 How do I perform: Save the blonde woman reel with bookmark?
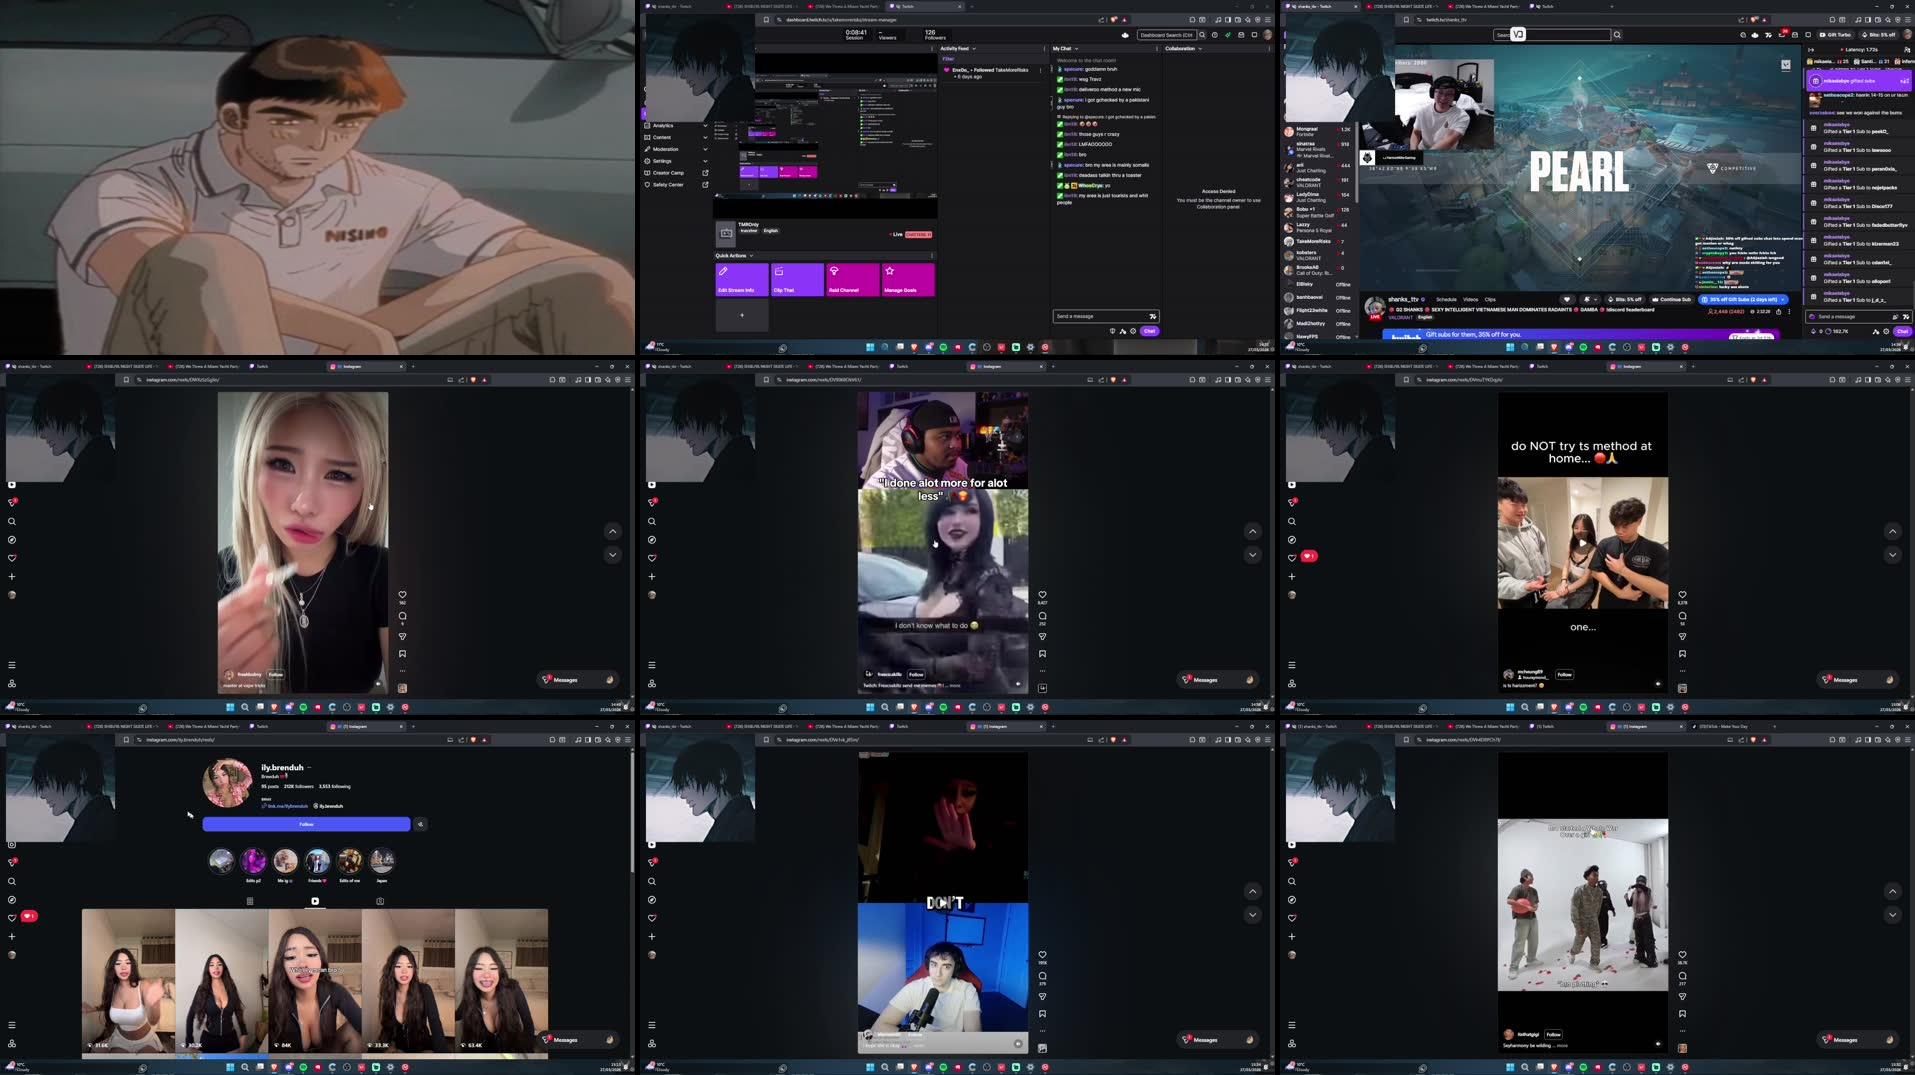402,654
